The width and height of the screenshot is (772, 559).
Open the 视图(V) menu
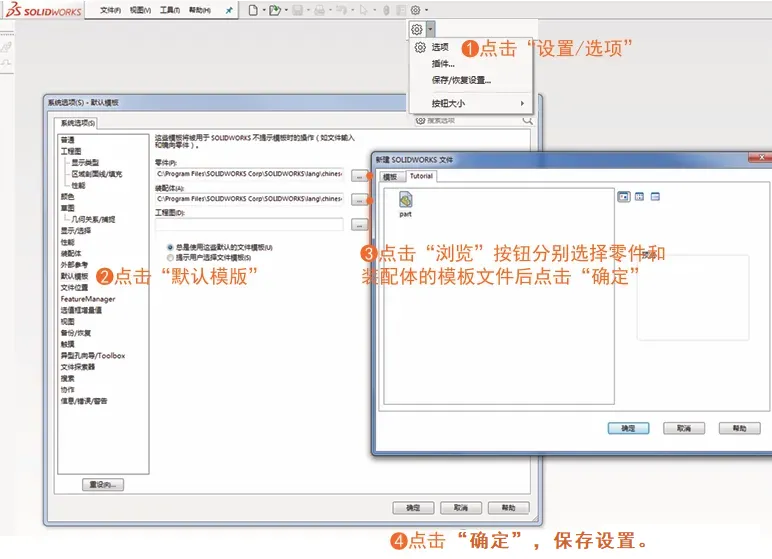[x=140, y=10]
